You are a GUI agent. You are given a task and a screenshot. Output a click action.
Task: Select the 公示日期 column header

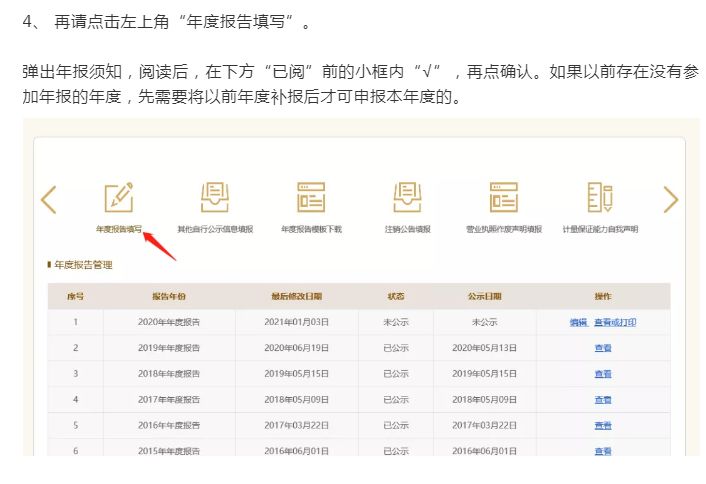pos(484,296)
